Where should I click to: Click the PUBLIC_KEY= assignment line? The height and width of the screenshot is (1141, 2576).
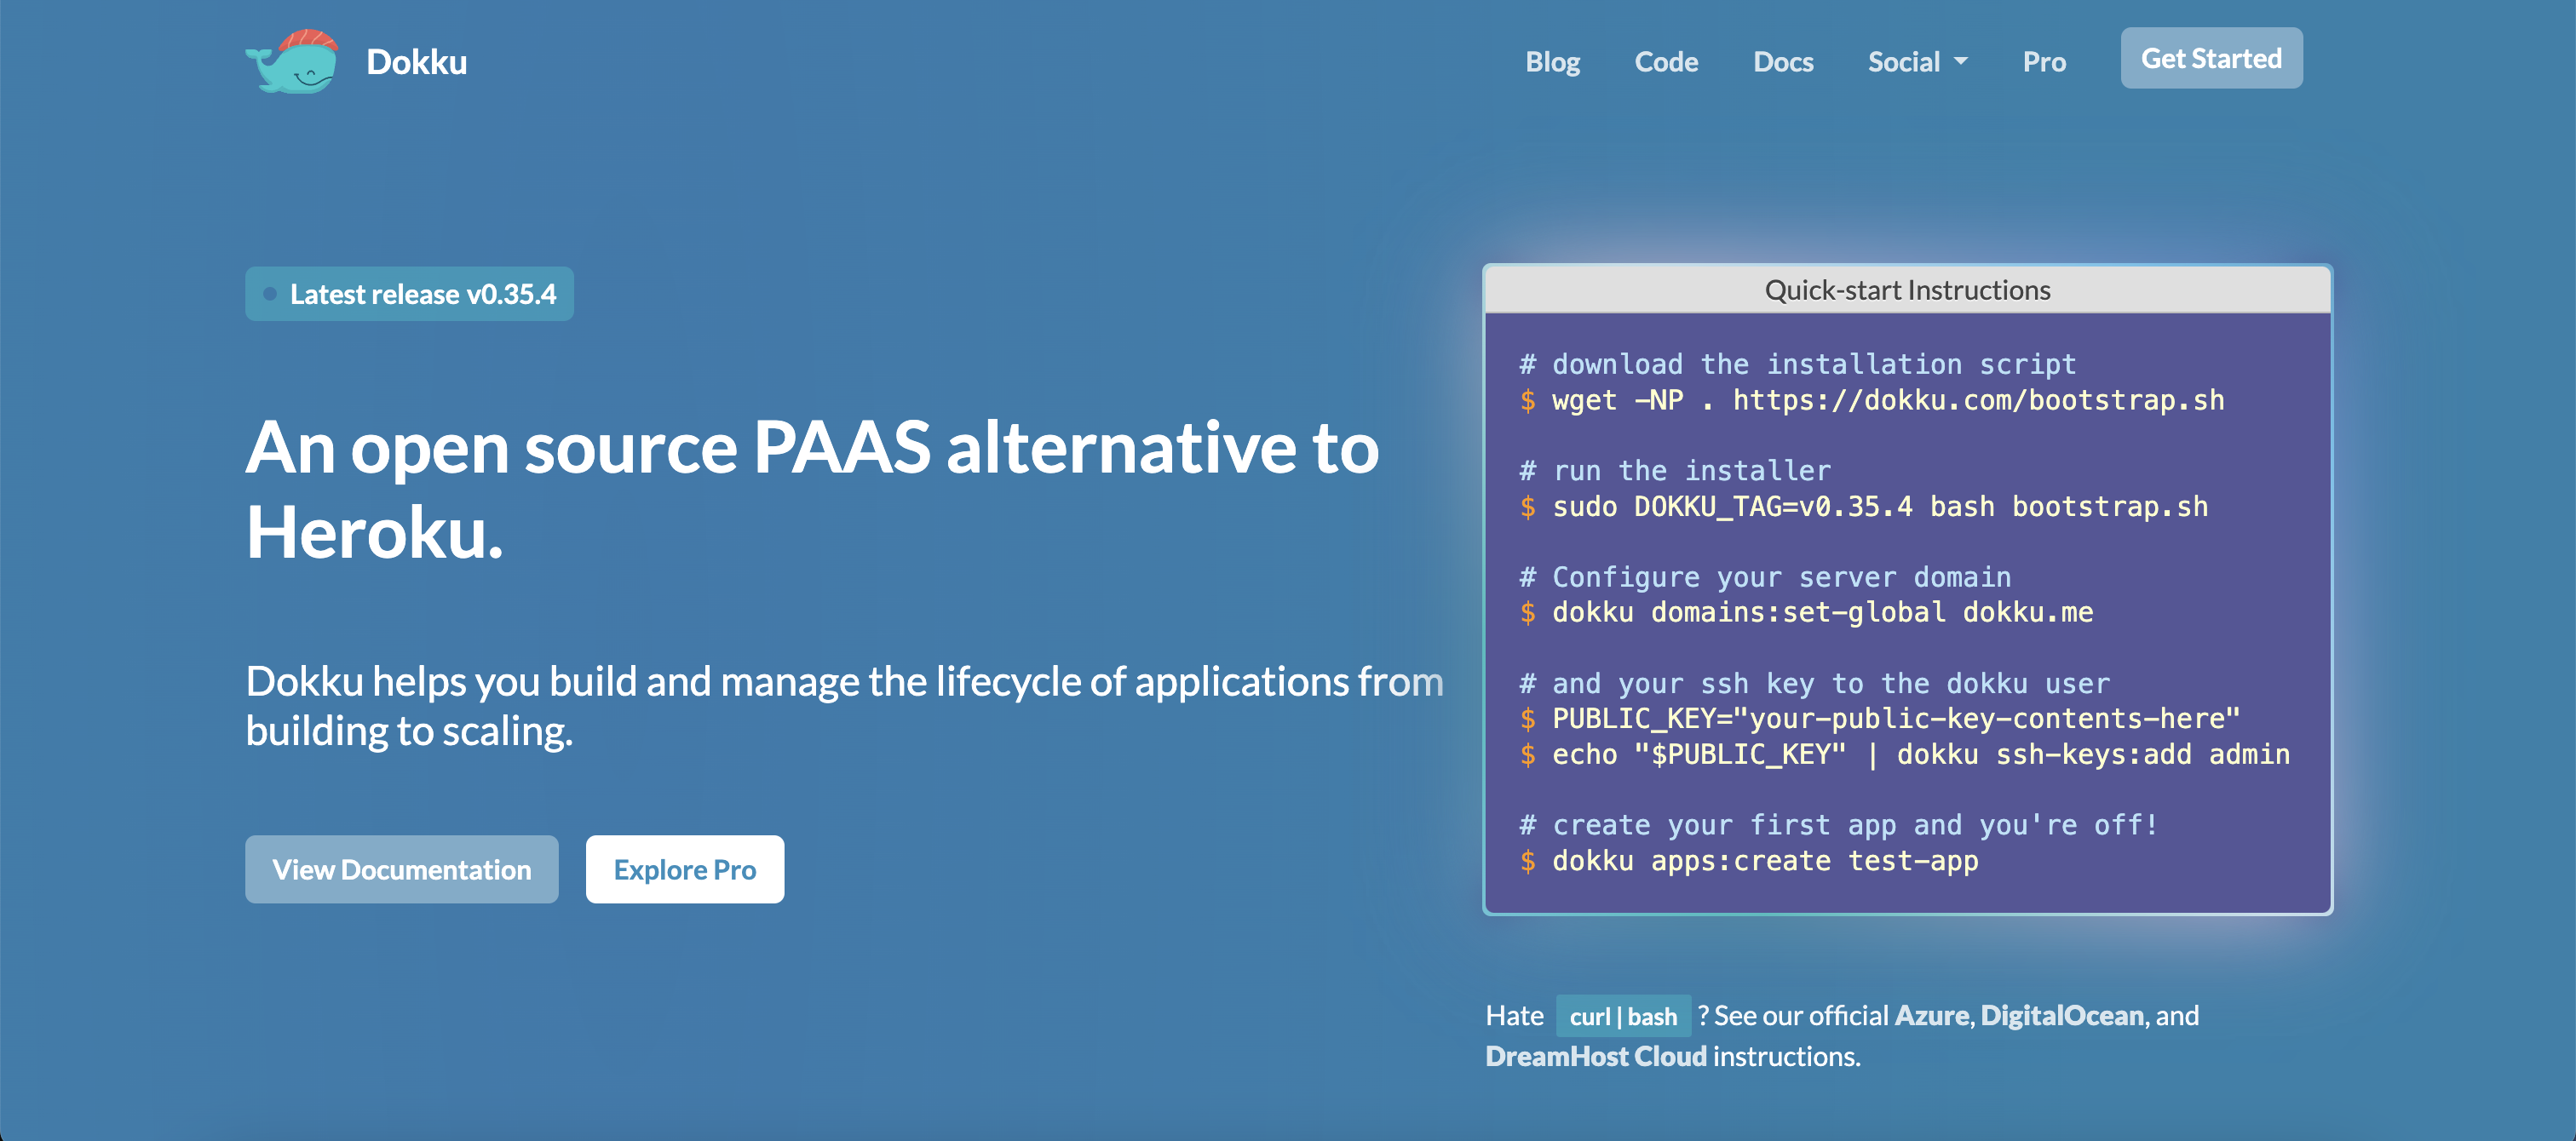[1880, 718]
